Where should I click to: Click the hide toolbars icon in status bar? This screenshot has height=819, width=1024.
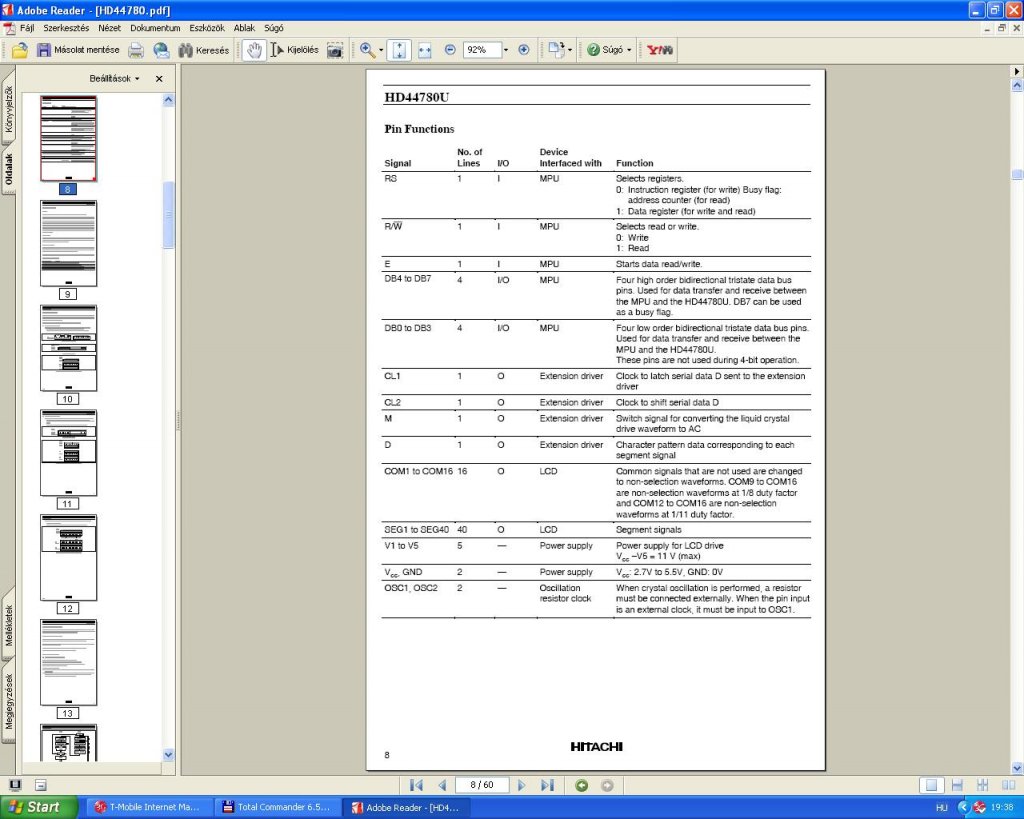(40, 785)
